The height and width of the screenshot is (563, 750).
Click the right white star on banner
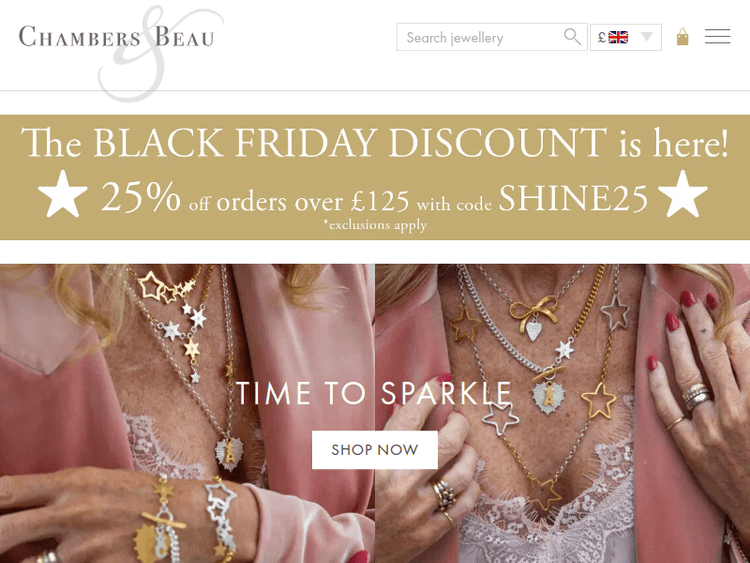point(683,194)
